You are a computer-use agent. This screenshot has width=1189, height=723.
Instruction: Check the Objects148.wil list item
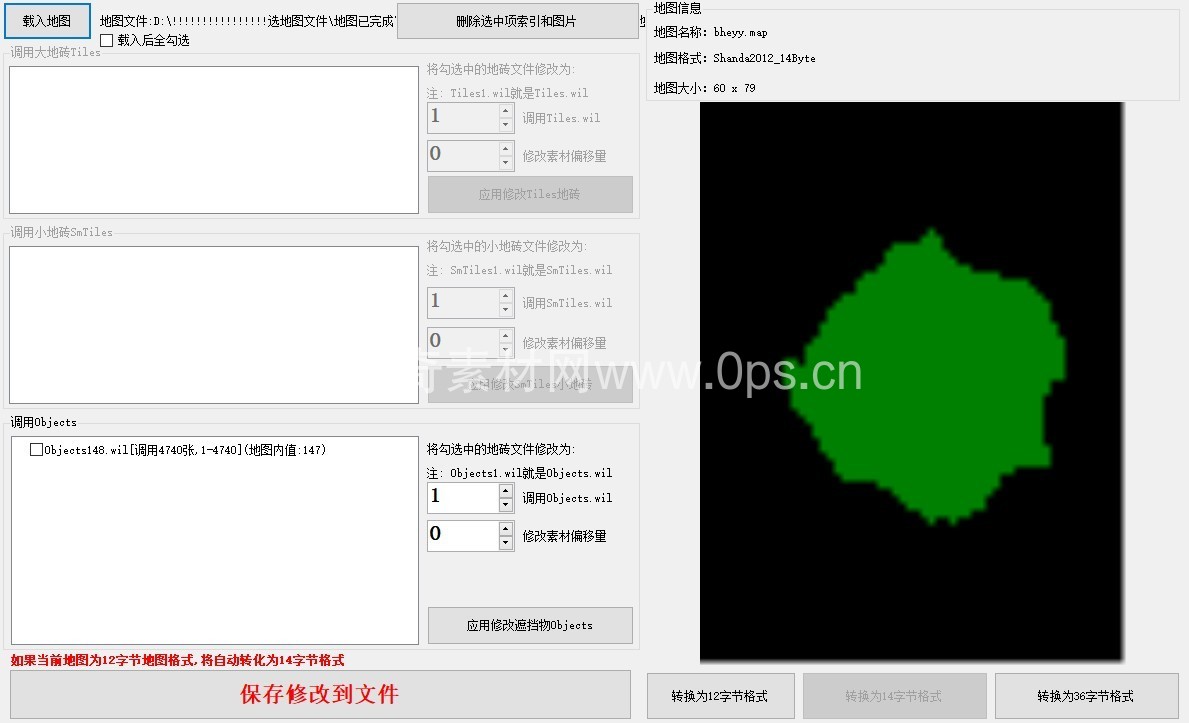point(36,450)
